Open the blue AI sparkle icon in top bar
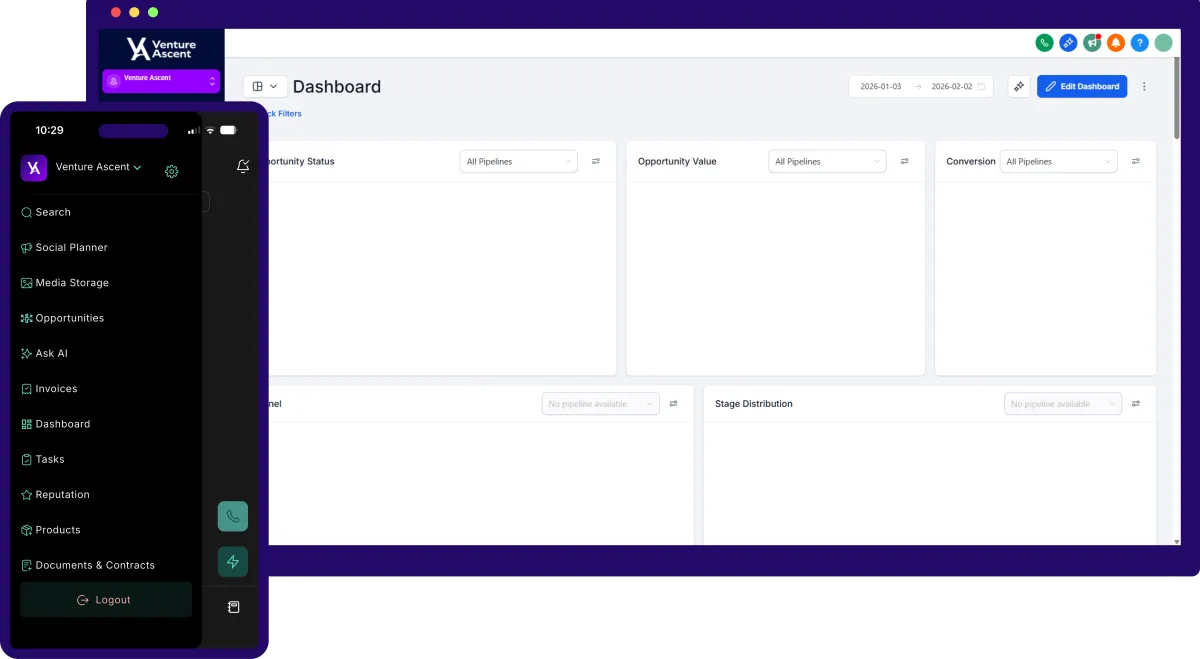 click(1068, 43)
